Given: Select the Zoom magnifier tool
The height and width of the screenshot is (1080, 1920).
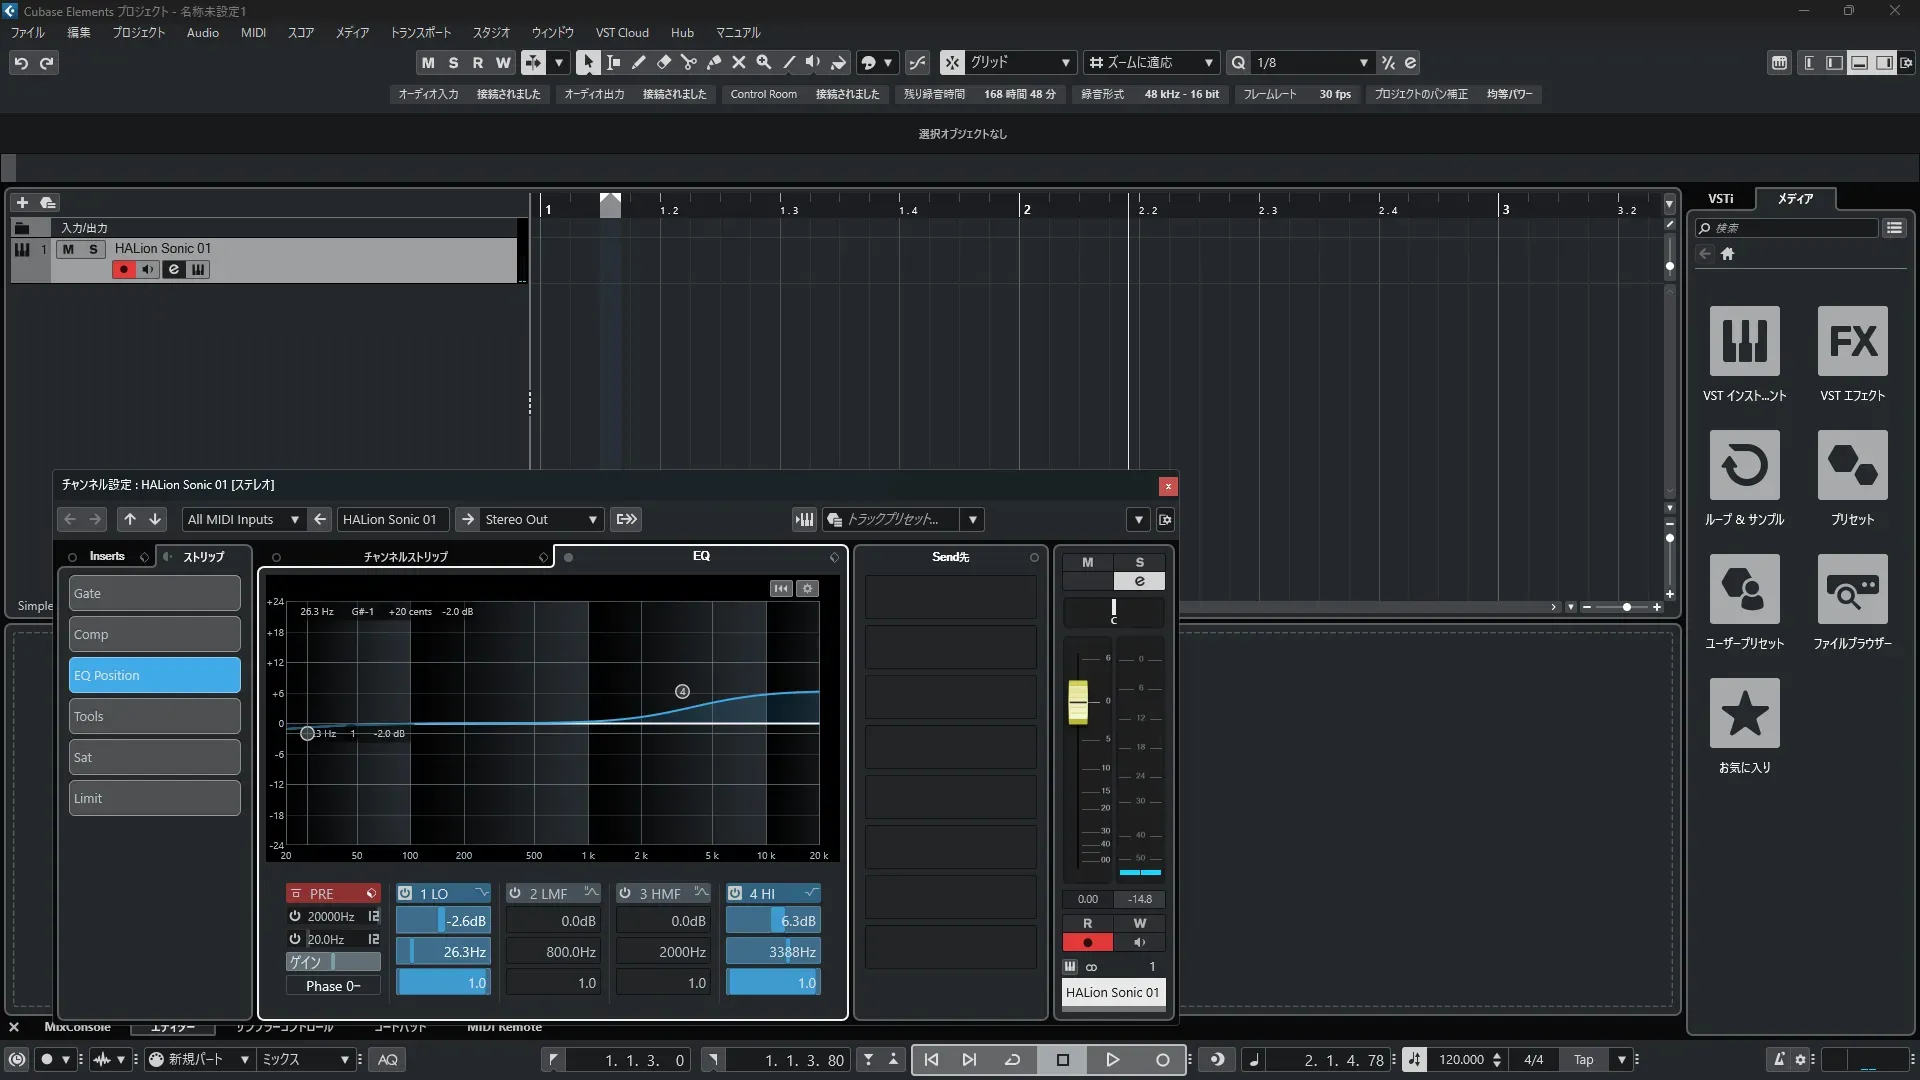Looking at the screenshot, I should [763, 62].
